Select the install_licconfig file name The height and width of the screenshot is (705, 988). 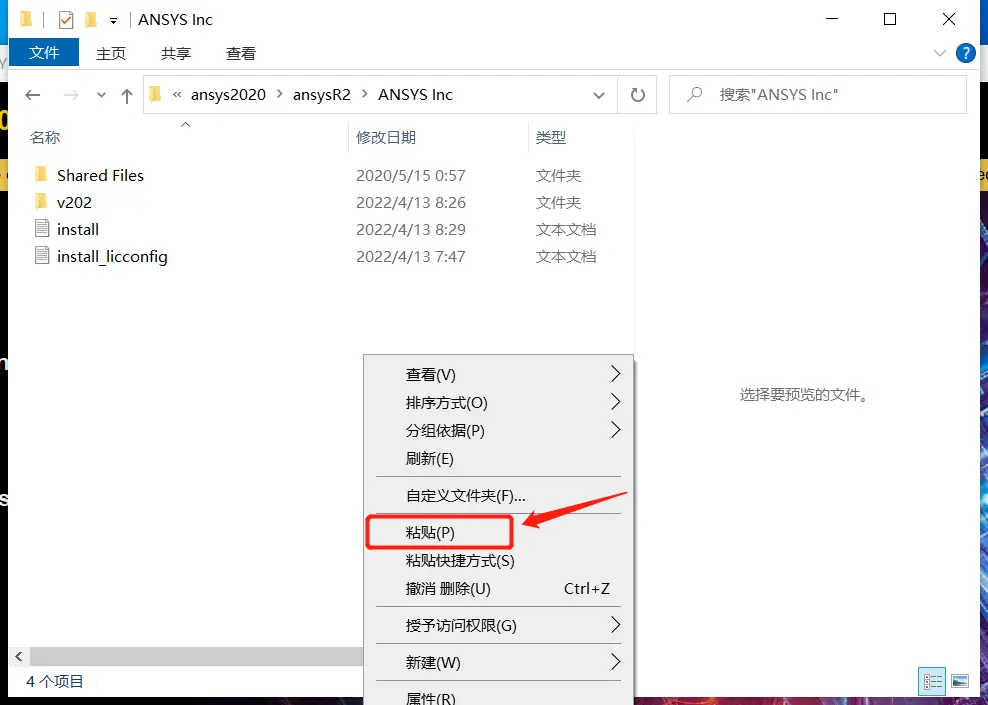(112, 256)
